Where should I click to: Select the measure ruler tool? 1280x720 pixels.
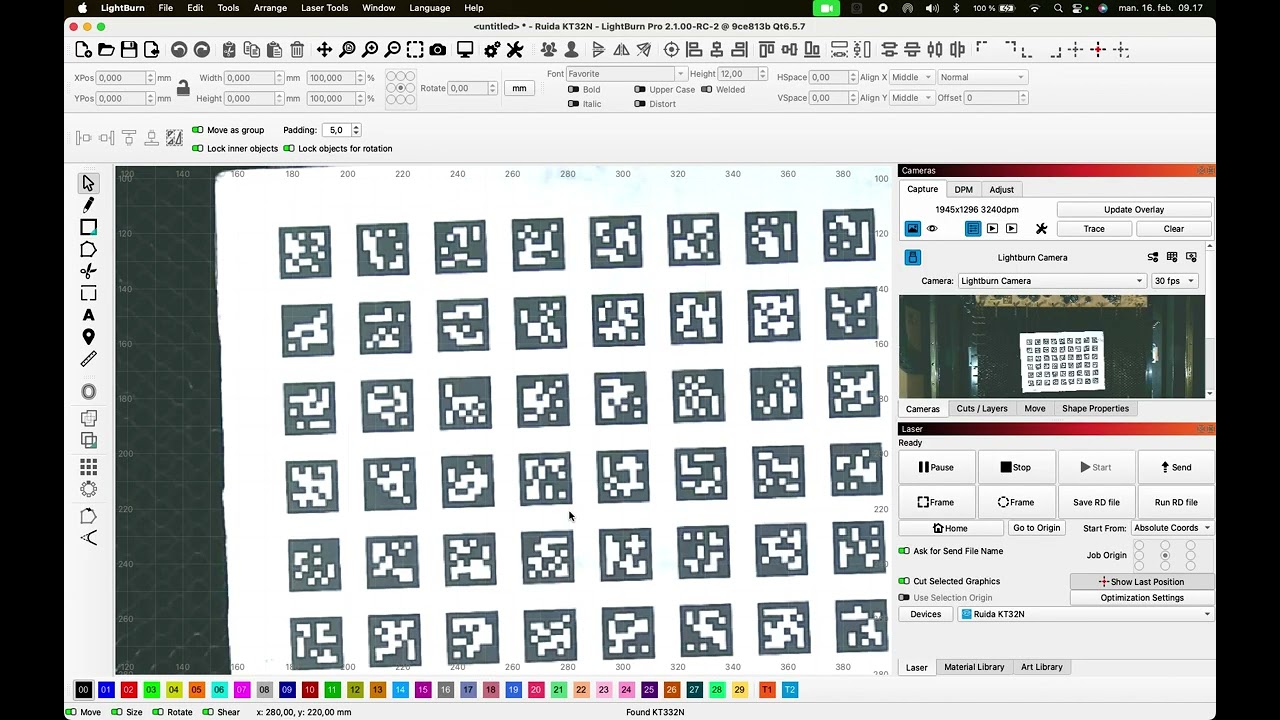(x=88, y=359)
